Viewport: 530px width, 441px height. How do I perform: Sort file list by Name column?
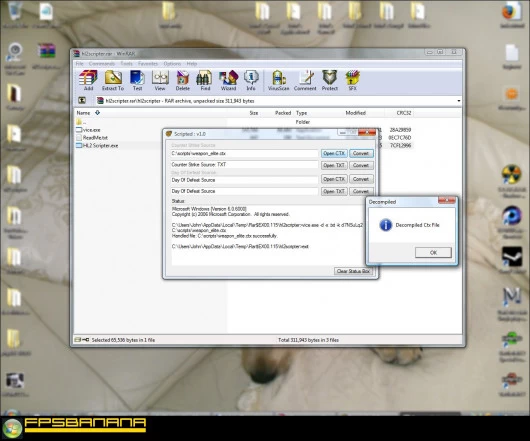click(83, 113)
